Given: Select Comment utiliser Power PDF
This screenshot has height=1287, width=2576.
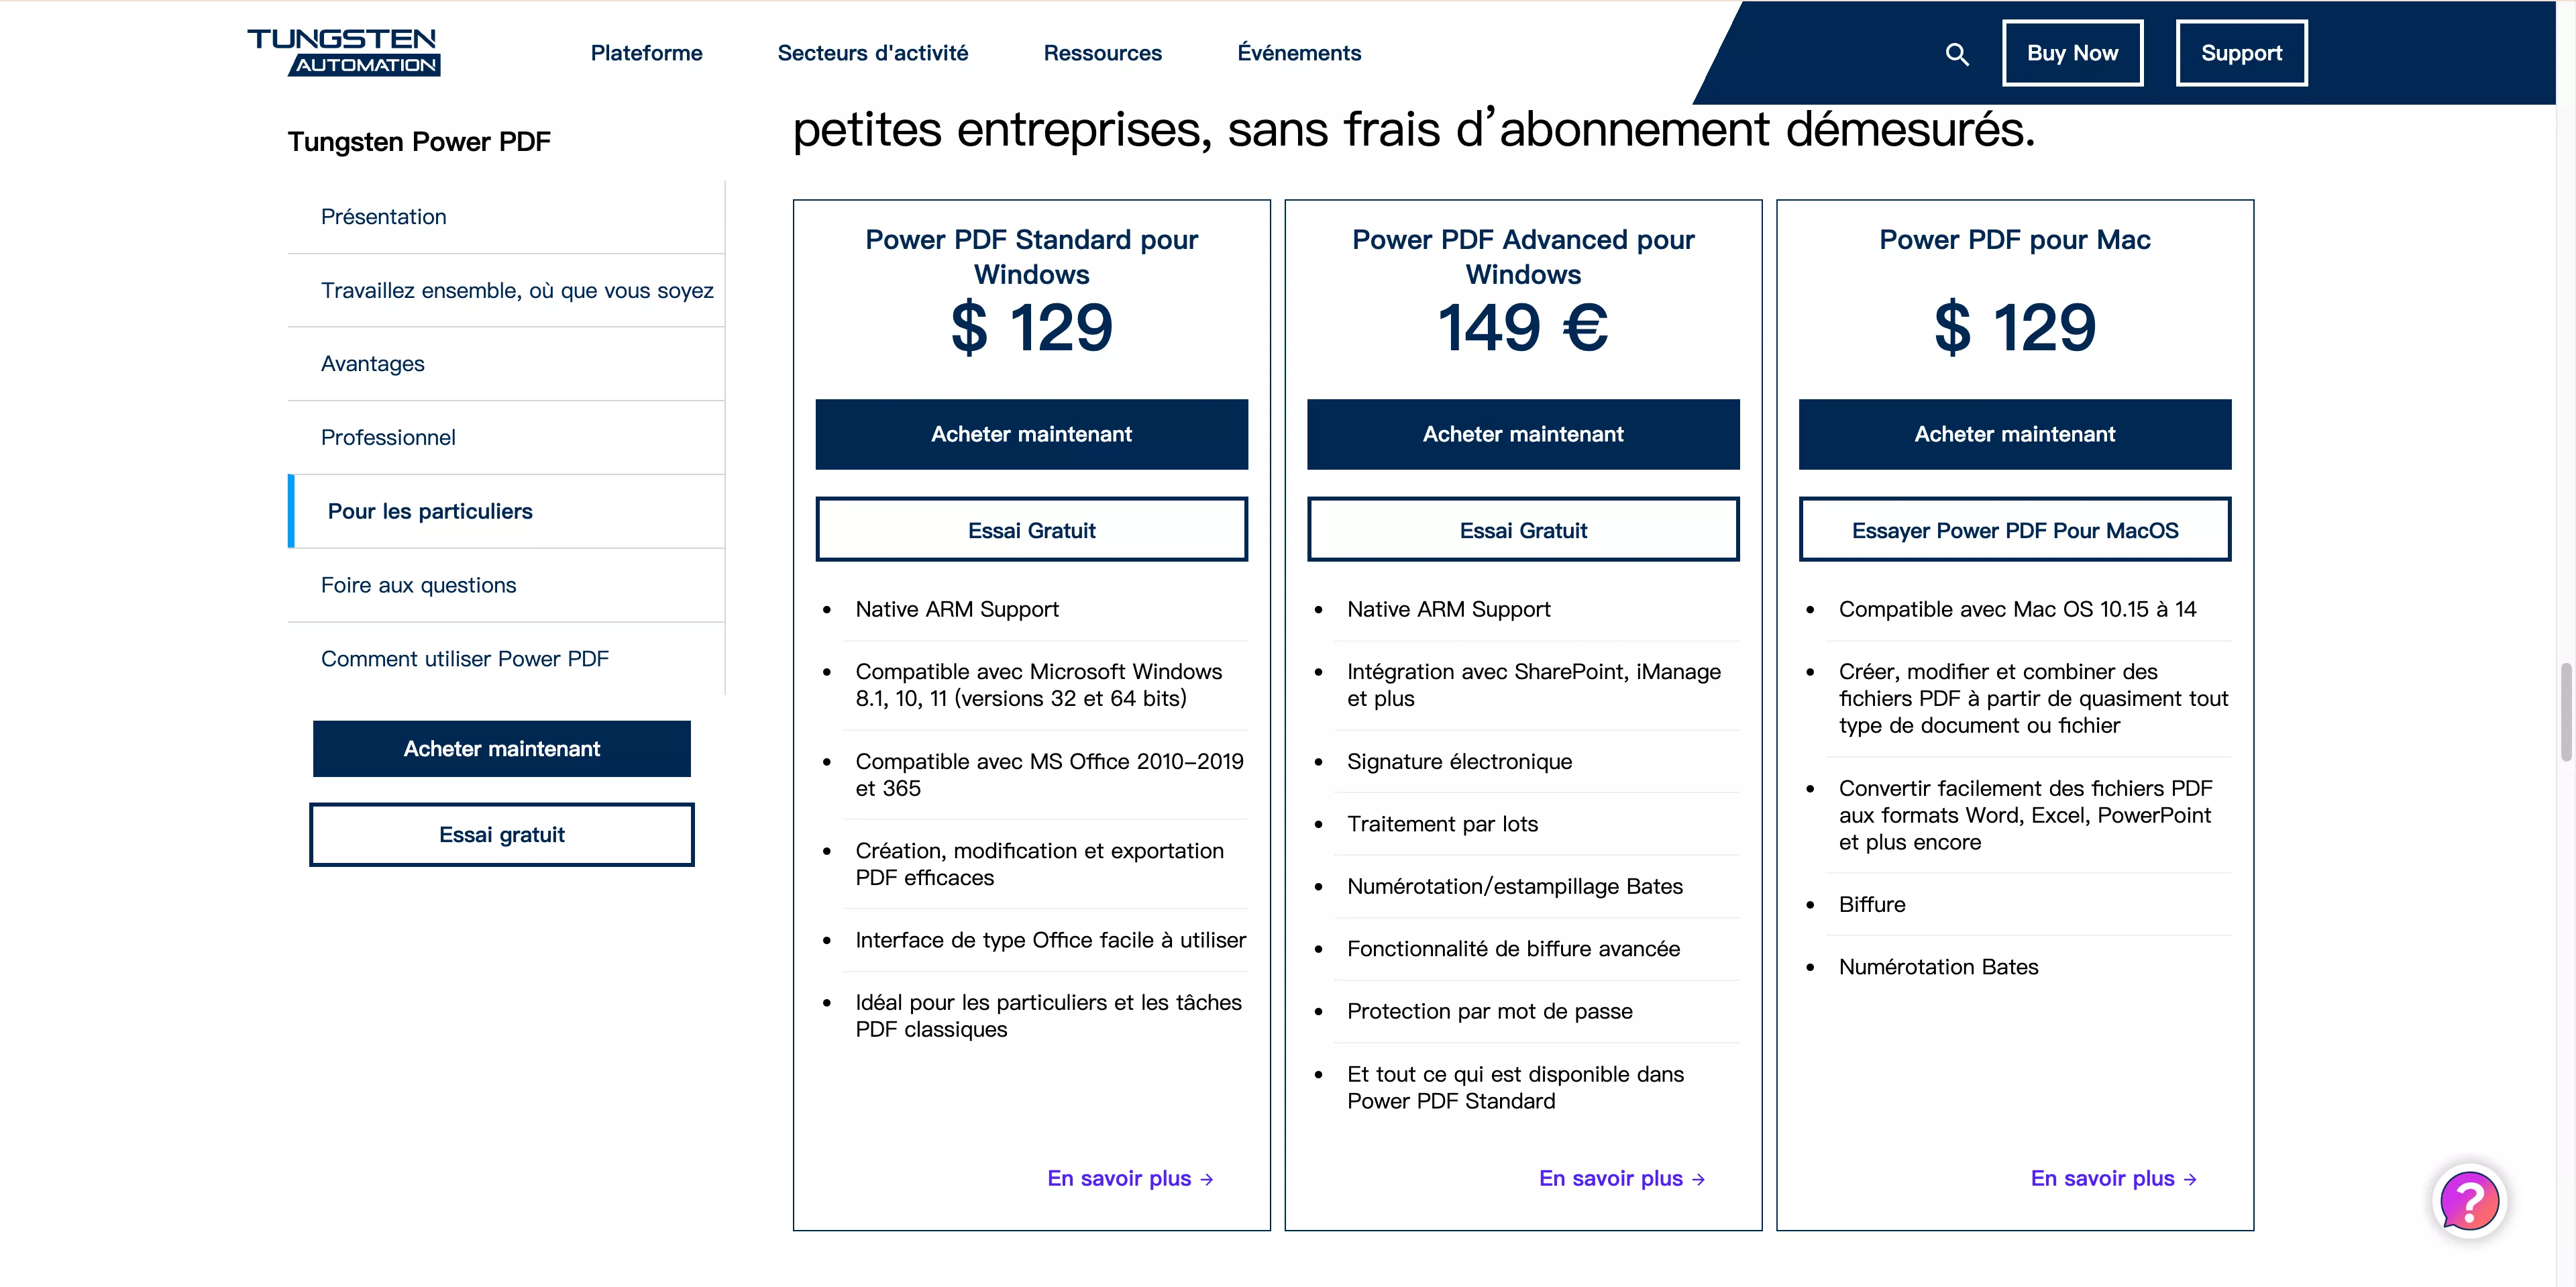Looking at the screenshot, I should (464, 658).
